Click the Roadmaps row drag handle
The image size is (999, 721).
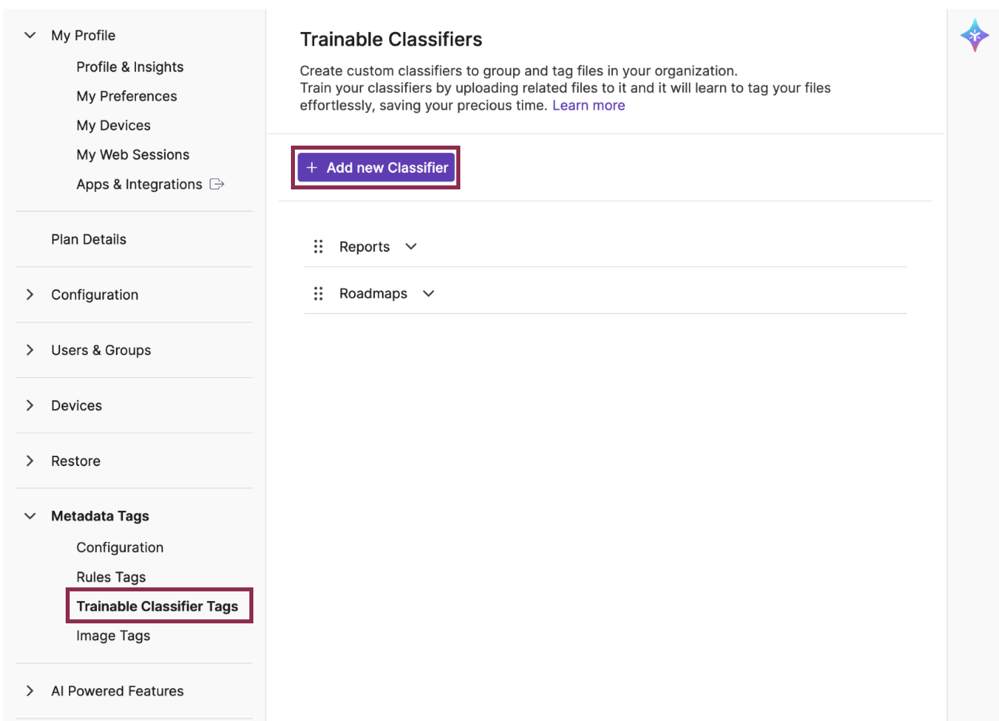319,294
